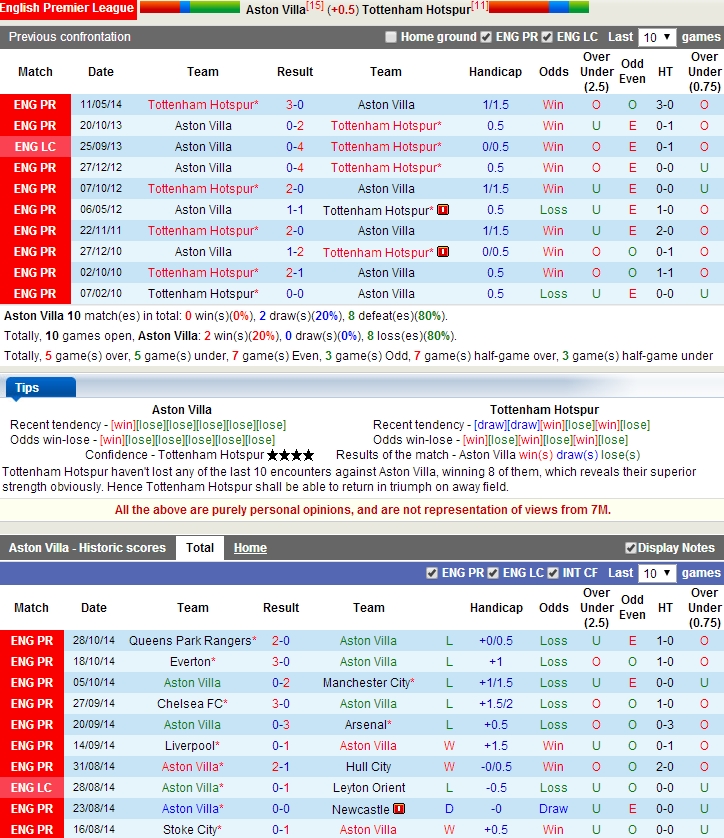Viewport: 724px width, 838px height.
Task: Uncheck INT CF in Historic scores filter
Action: tap(554, 573)
